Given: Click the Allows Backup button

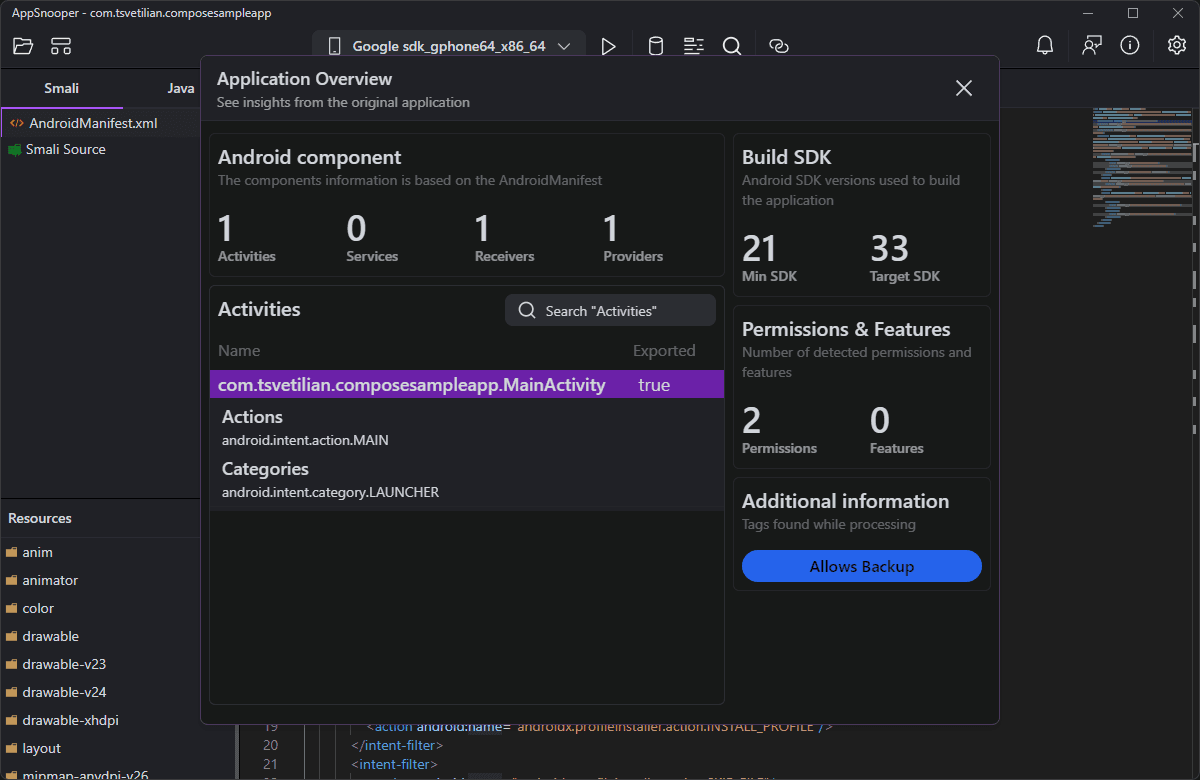Looking at the screenshot, I should (862, 566).
